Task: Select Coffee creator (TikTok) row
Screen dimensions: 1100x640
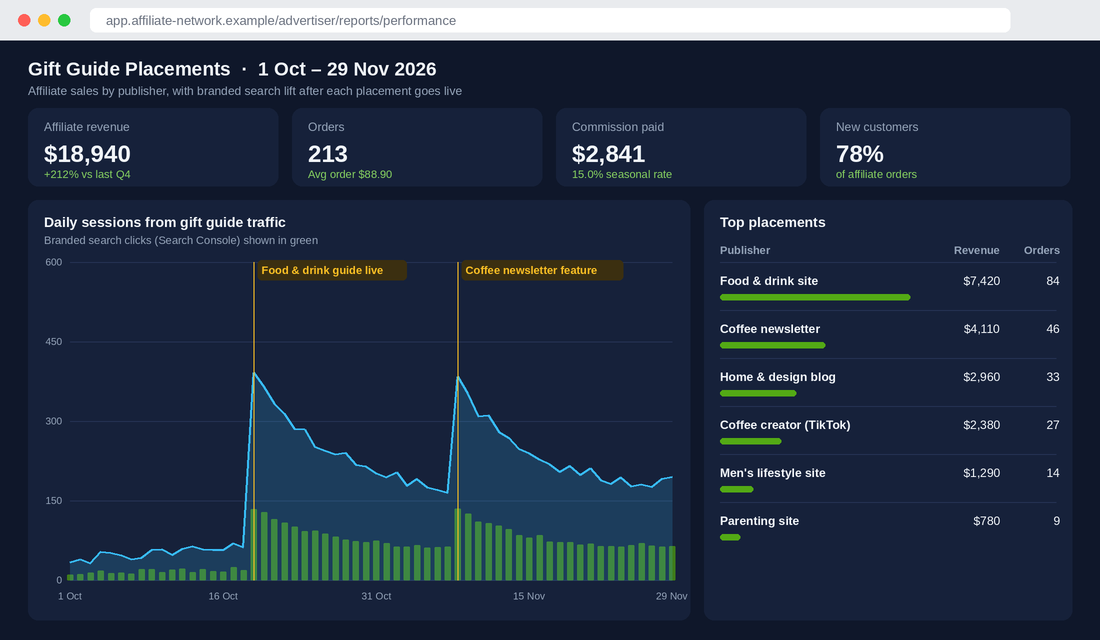Action: click(888, 431)
